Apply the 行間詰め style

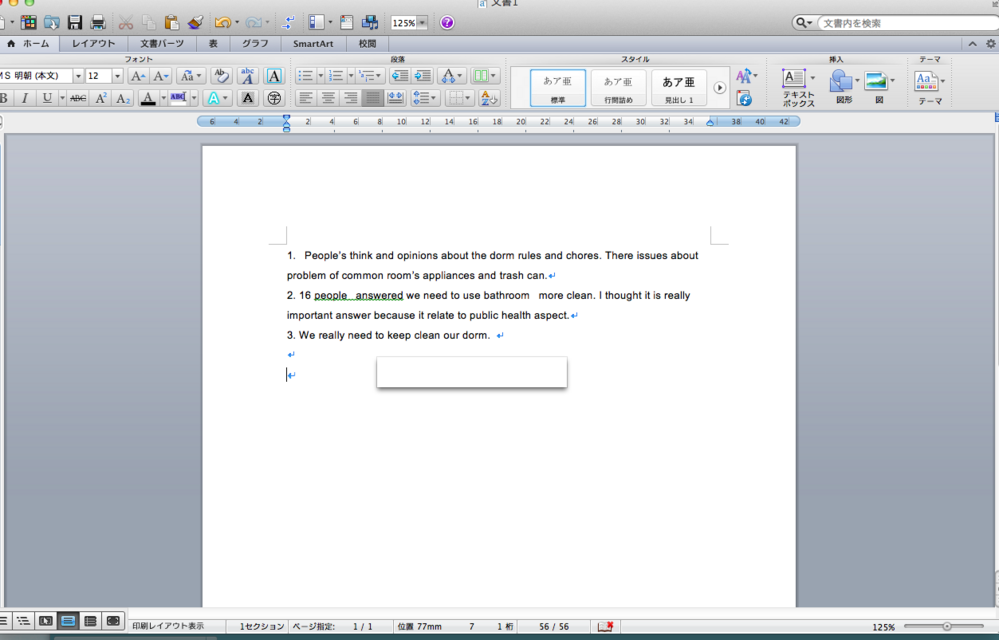click(x=618, y=88)
